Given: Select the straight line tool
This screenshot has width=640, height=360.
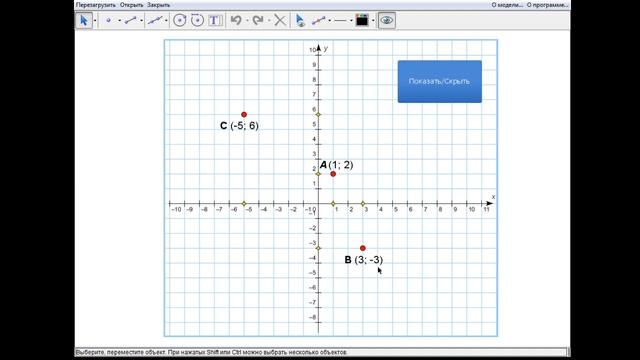Looking at the screenshot, I should 155,20.
